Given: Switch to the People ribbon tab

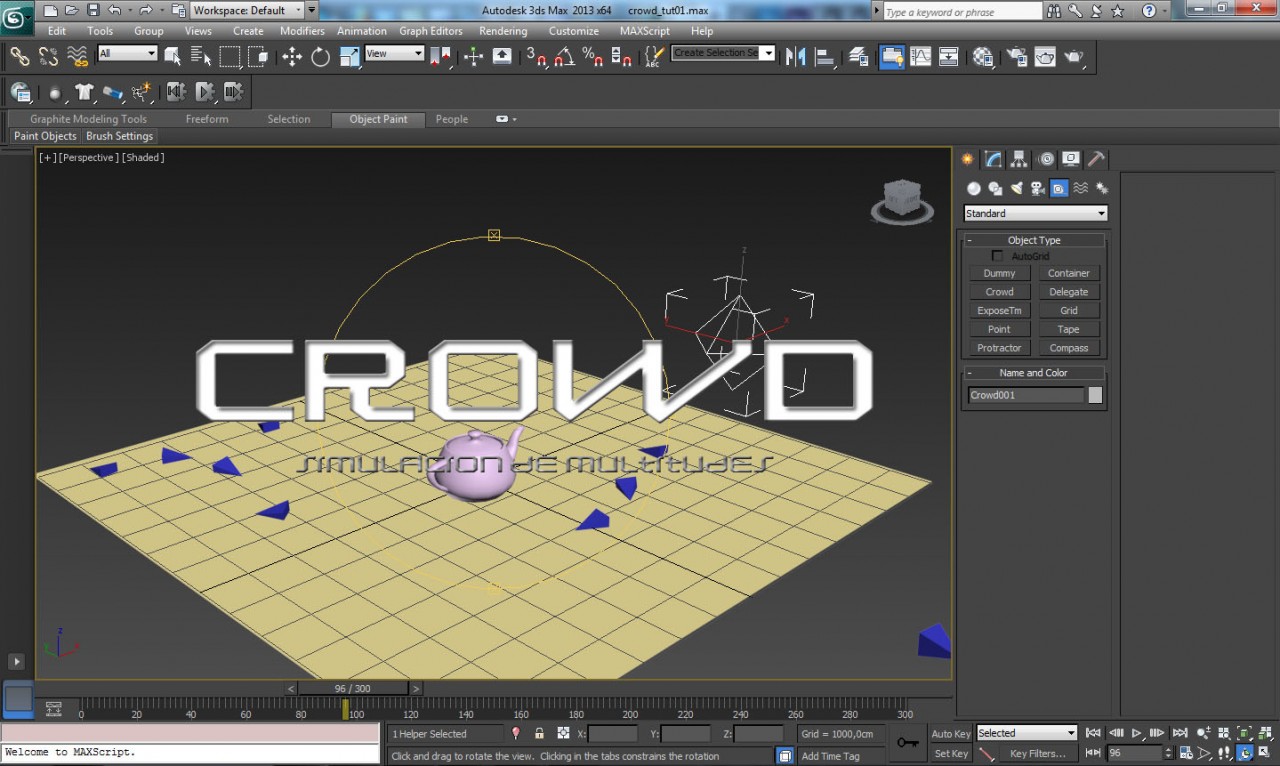Looking at the screenshot, I should [x=451, y=119].
